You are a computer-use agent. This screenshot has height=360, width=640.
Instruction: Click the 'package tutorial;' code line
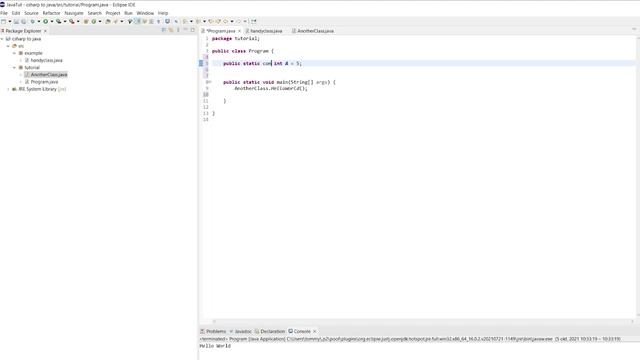[236, 38]
